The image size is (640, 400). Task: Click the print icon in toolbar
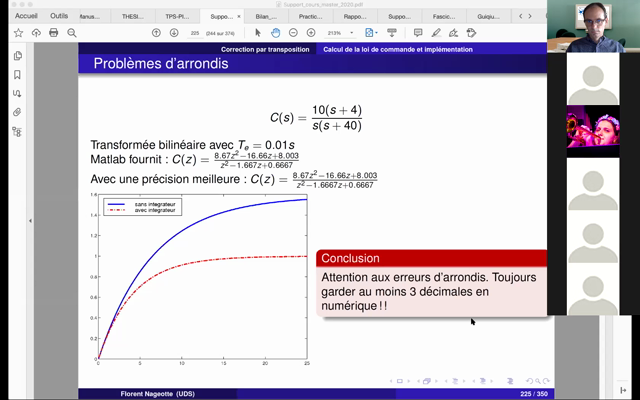click(x=54, y=33)
